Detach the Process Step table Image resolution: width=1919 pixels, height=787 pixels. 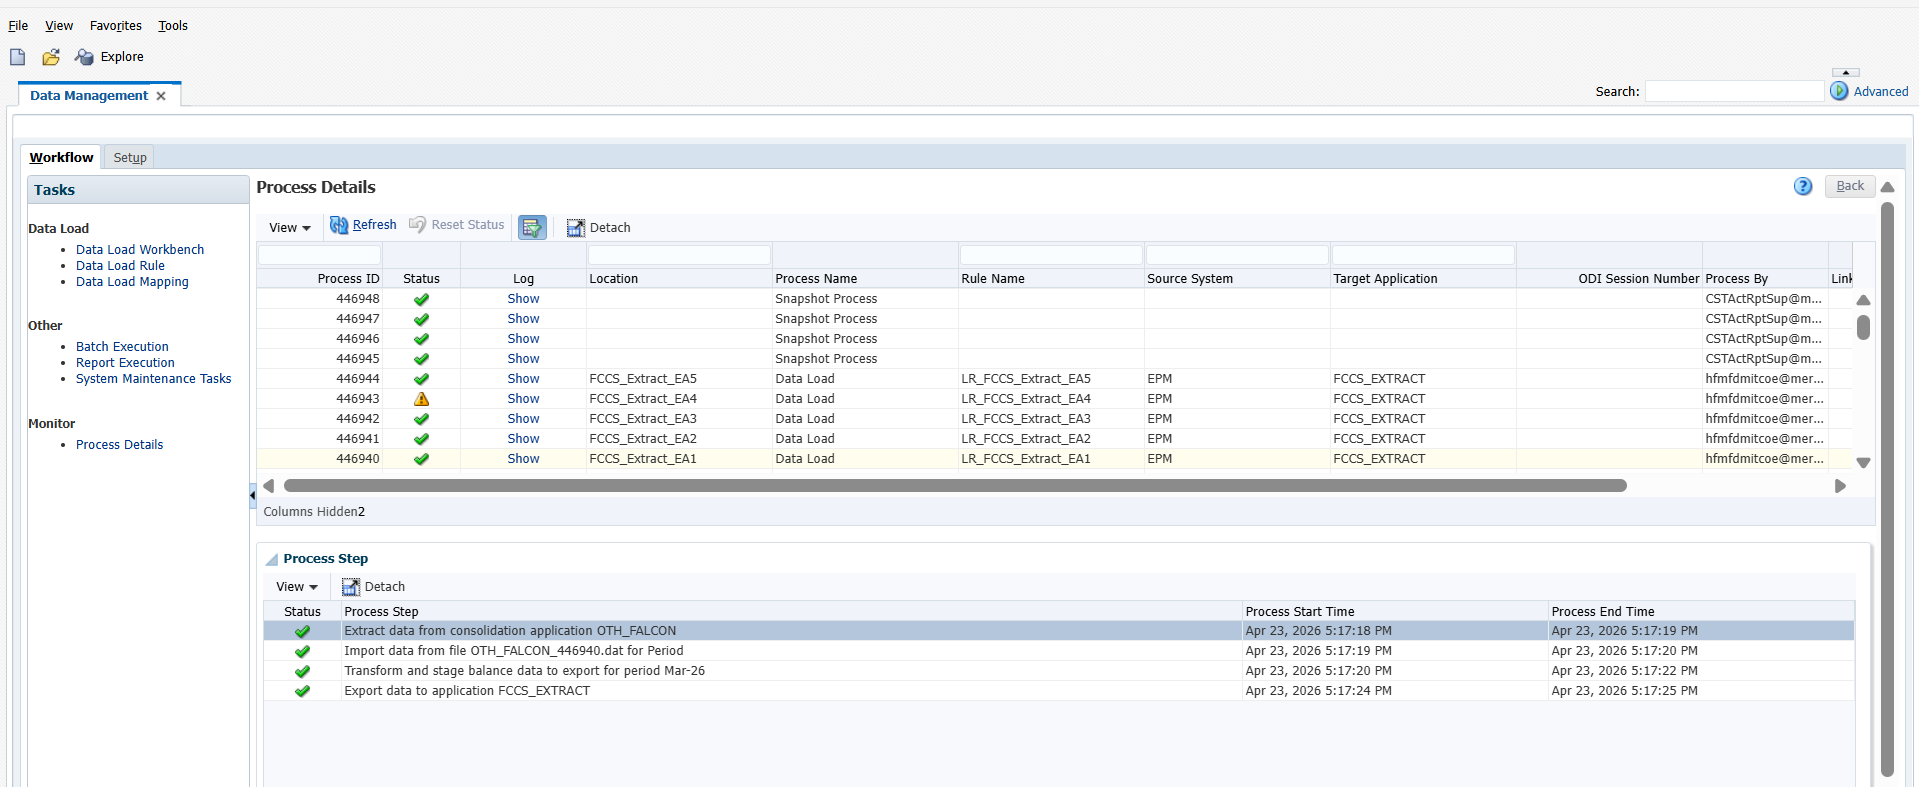pos(373,587)
